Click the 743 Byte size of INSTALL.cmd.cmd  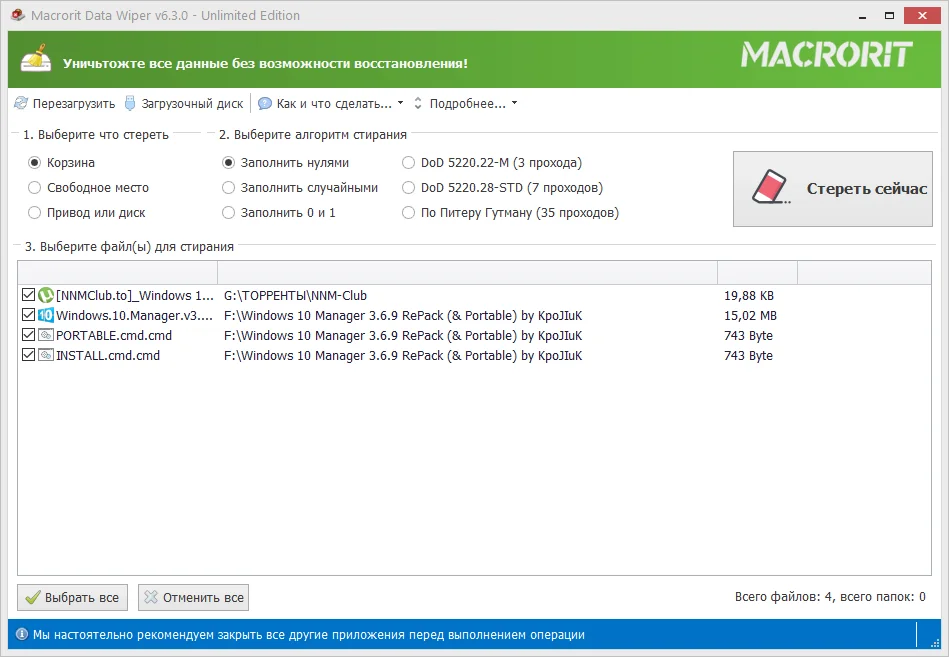[x=748, y=356]
